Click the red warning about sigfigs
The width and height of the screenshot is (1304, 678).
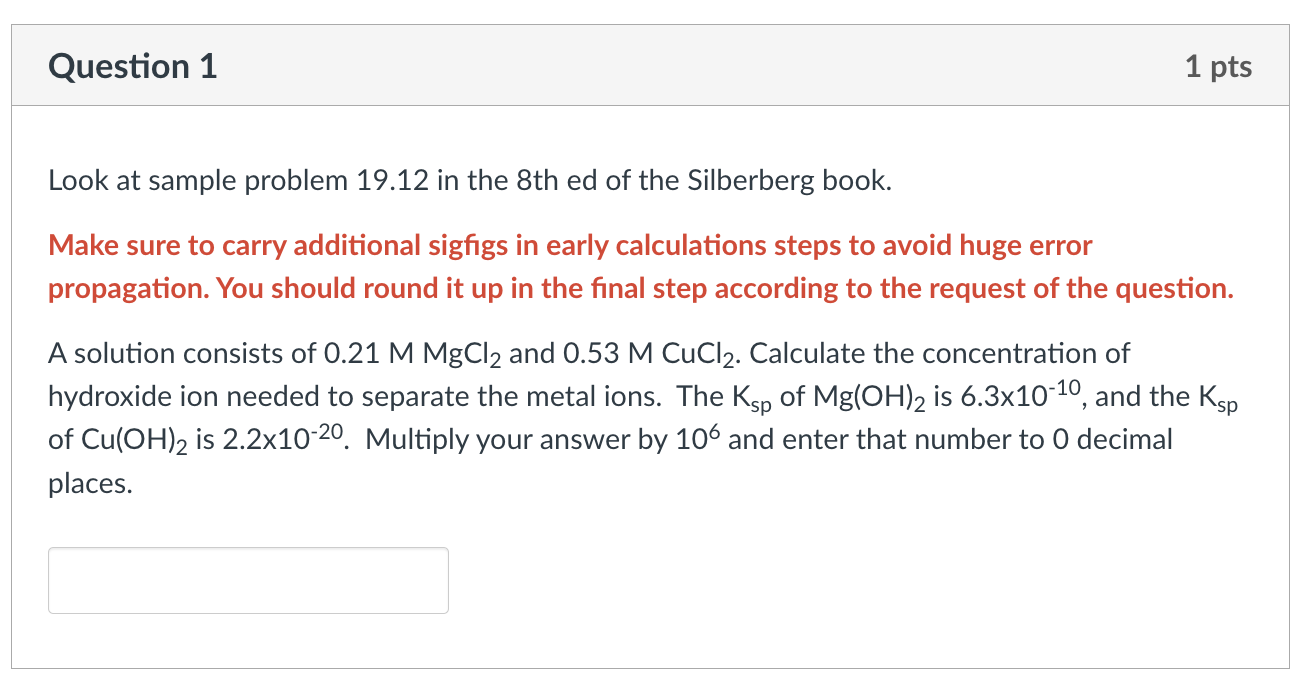click(568, 245)
